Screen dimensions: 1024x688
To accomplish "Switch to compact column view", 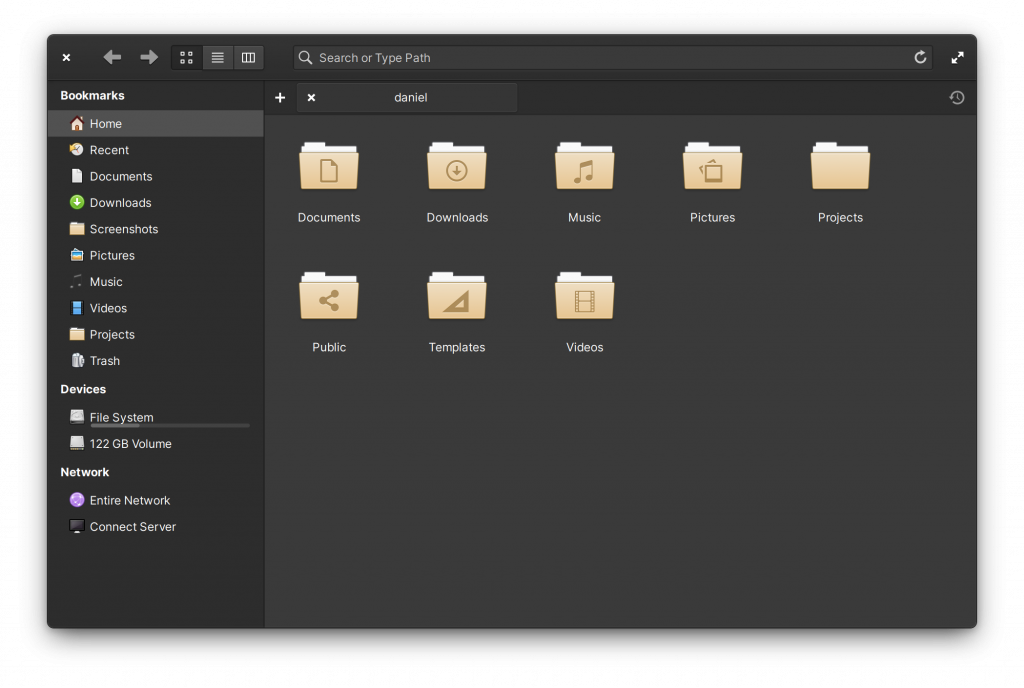I will click(248, 57).
